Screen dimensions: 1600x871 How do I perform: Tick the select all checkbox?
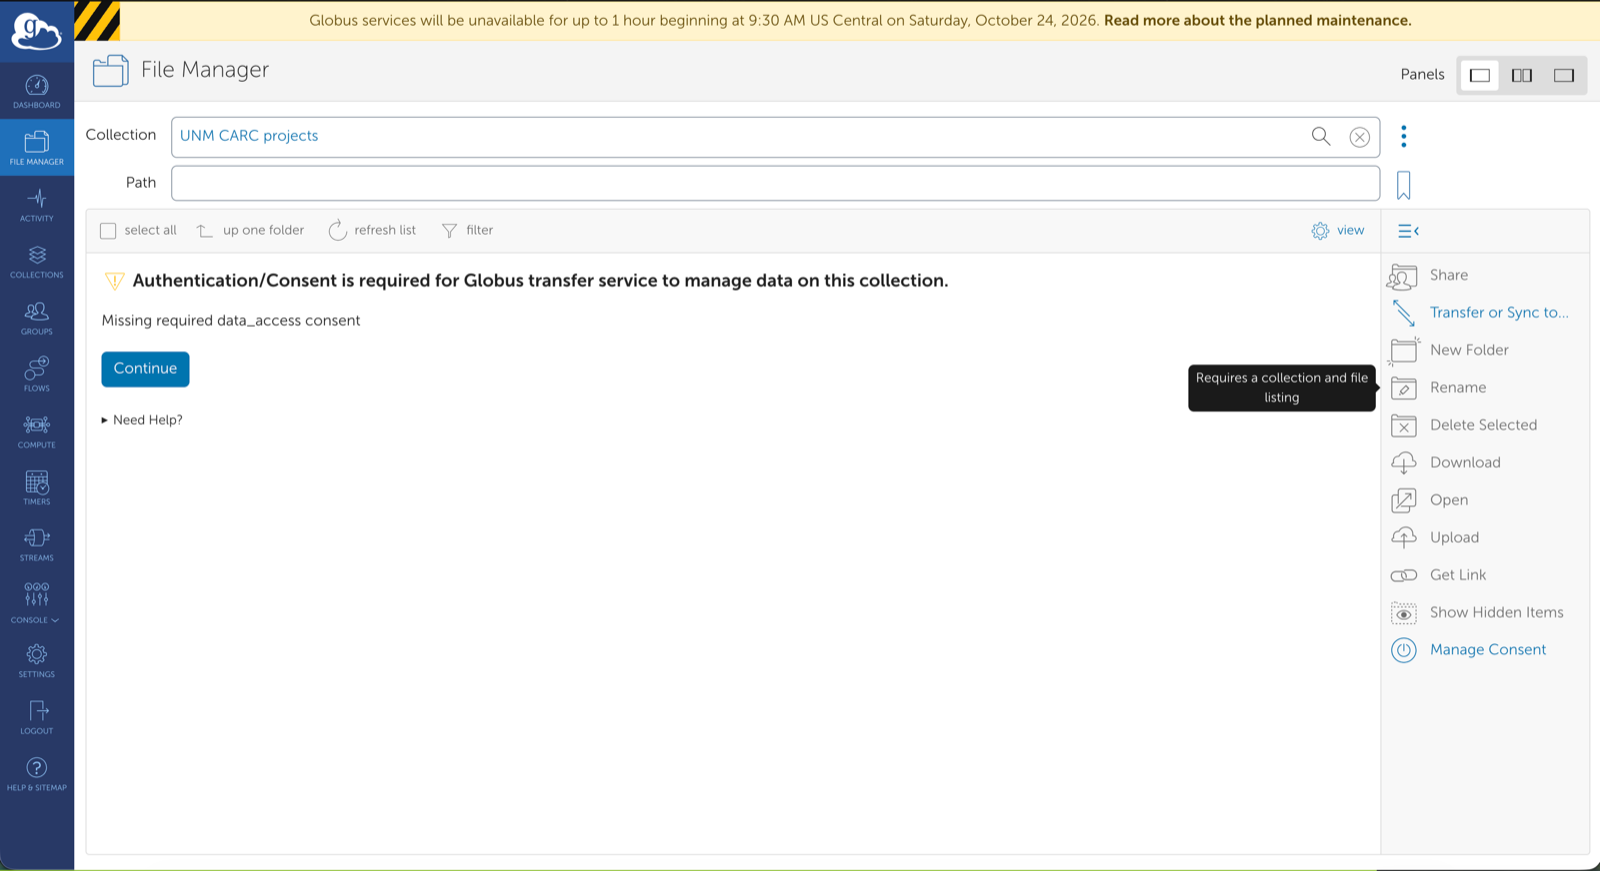[108, 231]
